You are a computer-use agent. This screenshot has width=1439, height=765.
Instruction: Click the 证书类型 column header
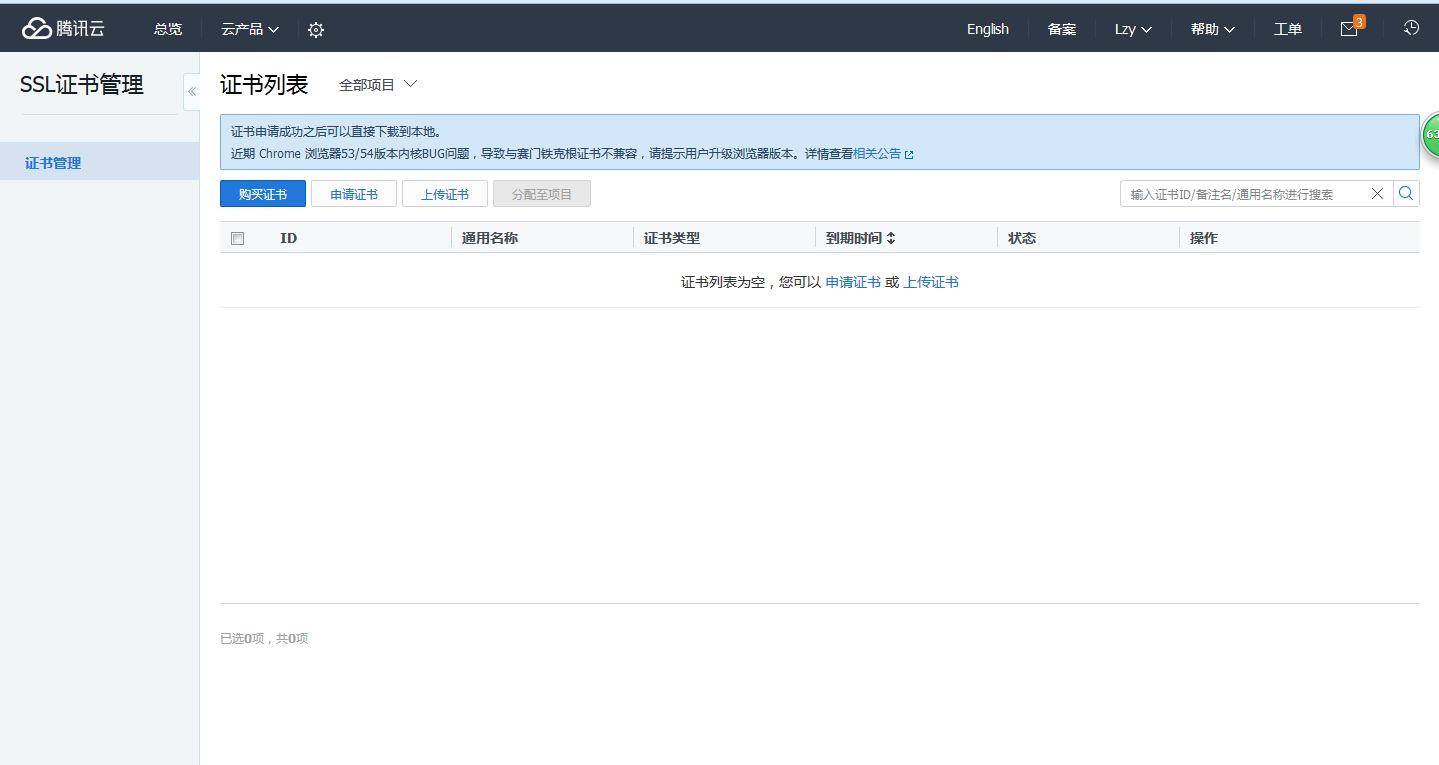[x=672, y=238]
